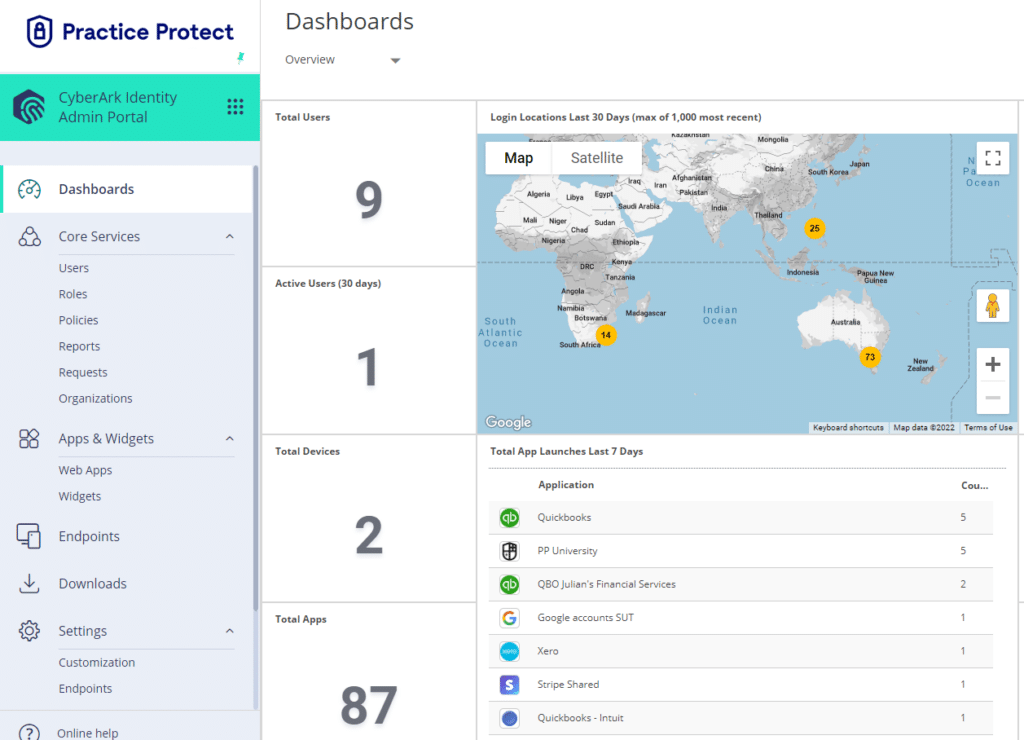Zoom out on the login locations map
The width and height of the screenshot is (1024, 740).
tap(993, 398)
